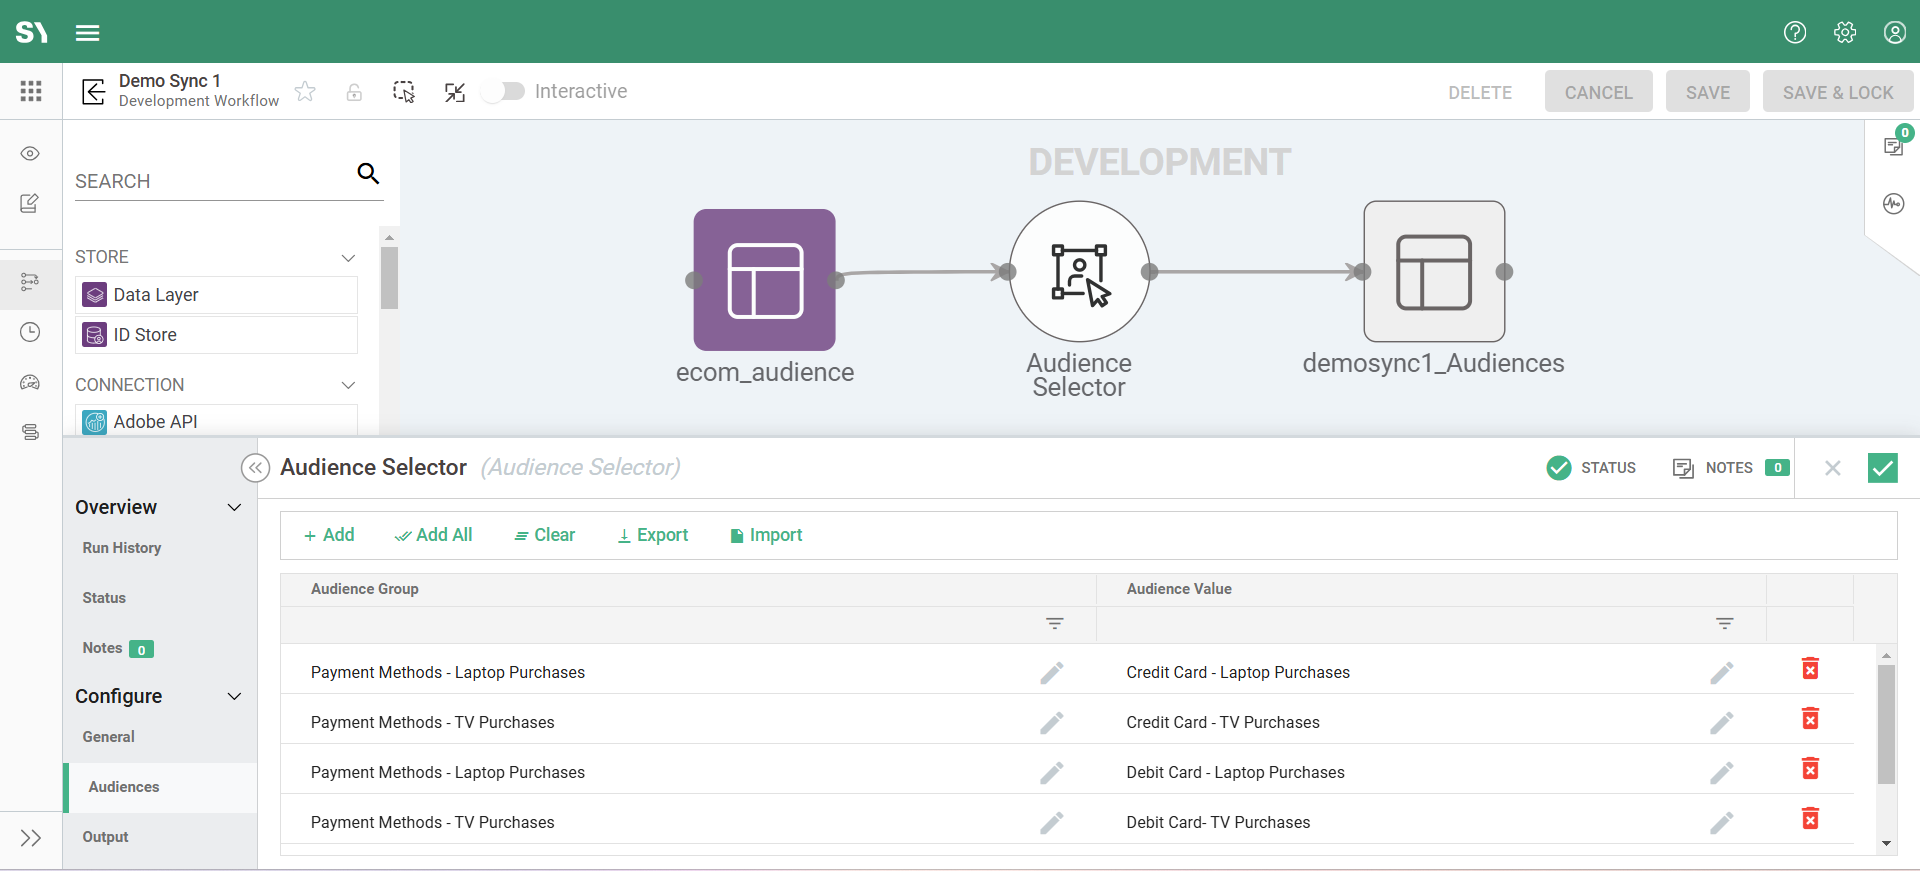This screenshot has height=871, width=1920.
Task: Click the demosync1_Audiences output node
Action: coord(1434,272)
